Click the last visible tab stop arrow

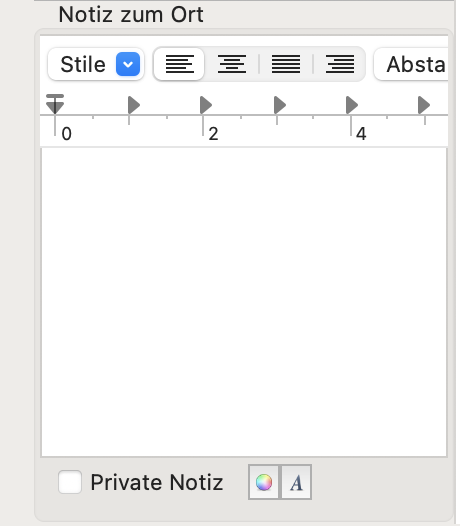click(424, 105)
